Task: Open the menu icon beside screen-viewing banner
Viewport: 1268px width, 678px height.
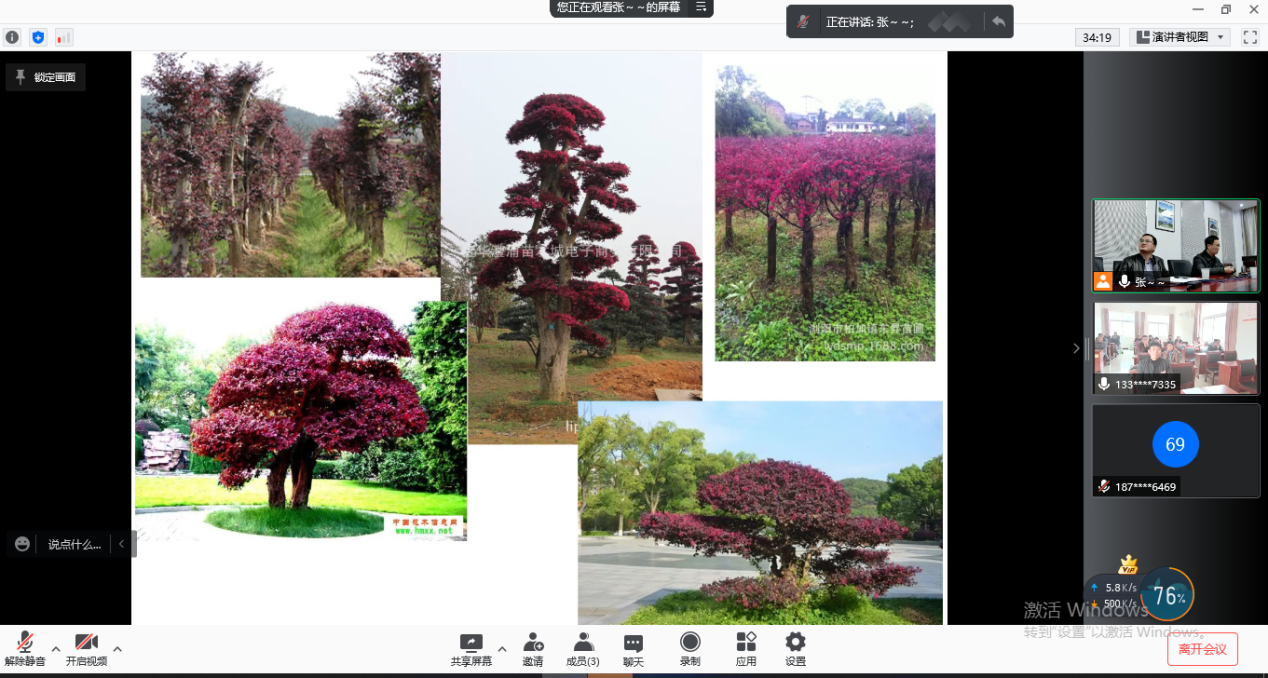Action: (x=702, y=7)
